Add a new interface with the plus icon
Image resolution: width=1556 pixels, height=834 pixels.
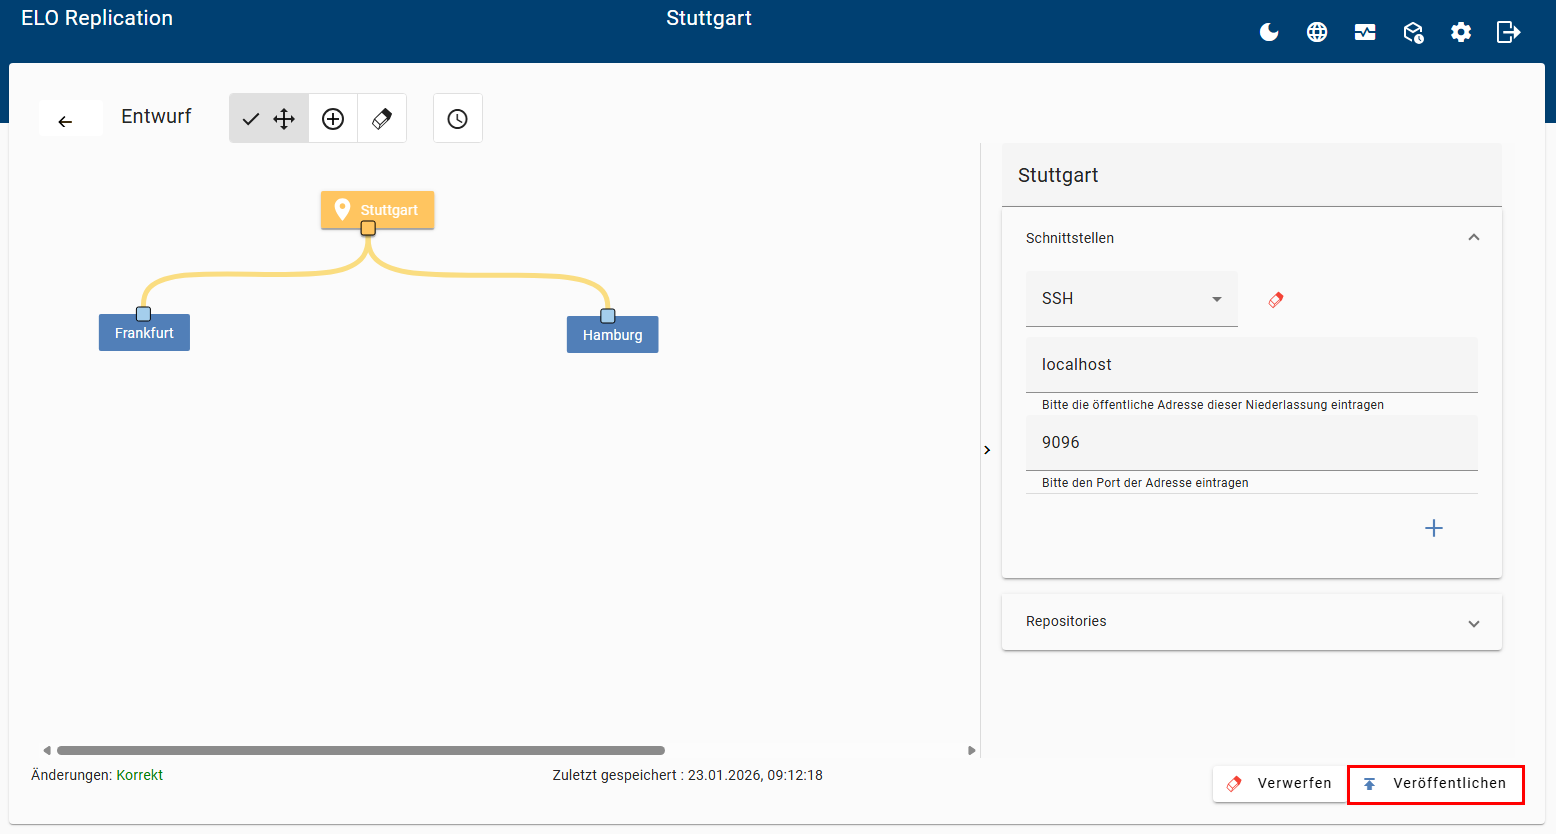point(1434,528)
